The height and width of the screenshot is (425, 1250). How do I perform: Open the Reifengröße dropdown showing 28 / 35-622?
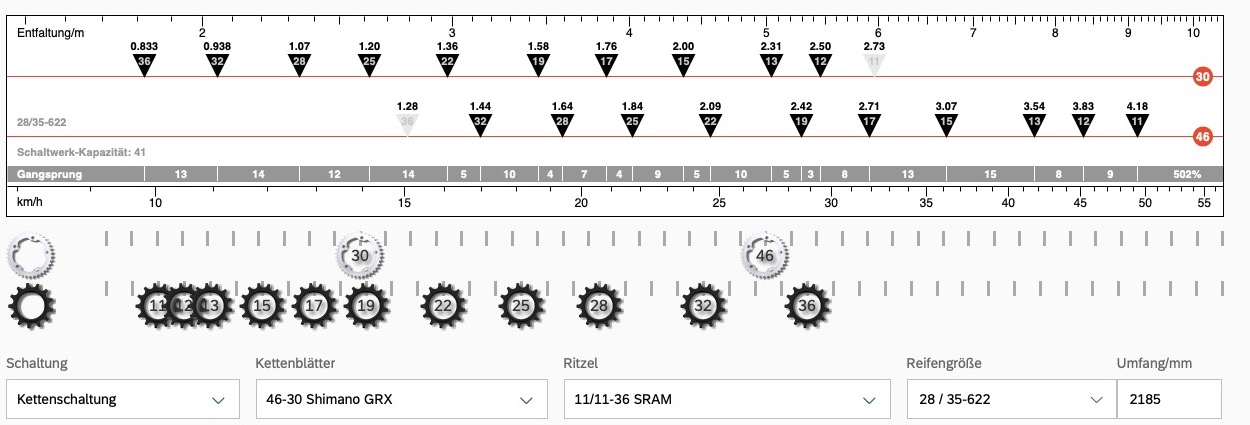point(1011,399)
